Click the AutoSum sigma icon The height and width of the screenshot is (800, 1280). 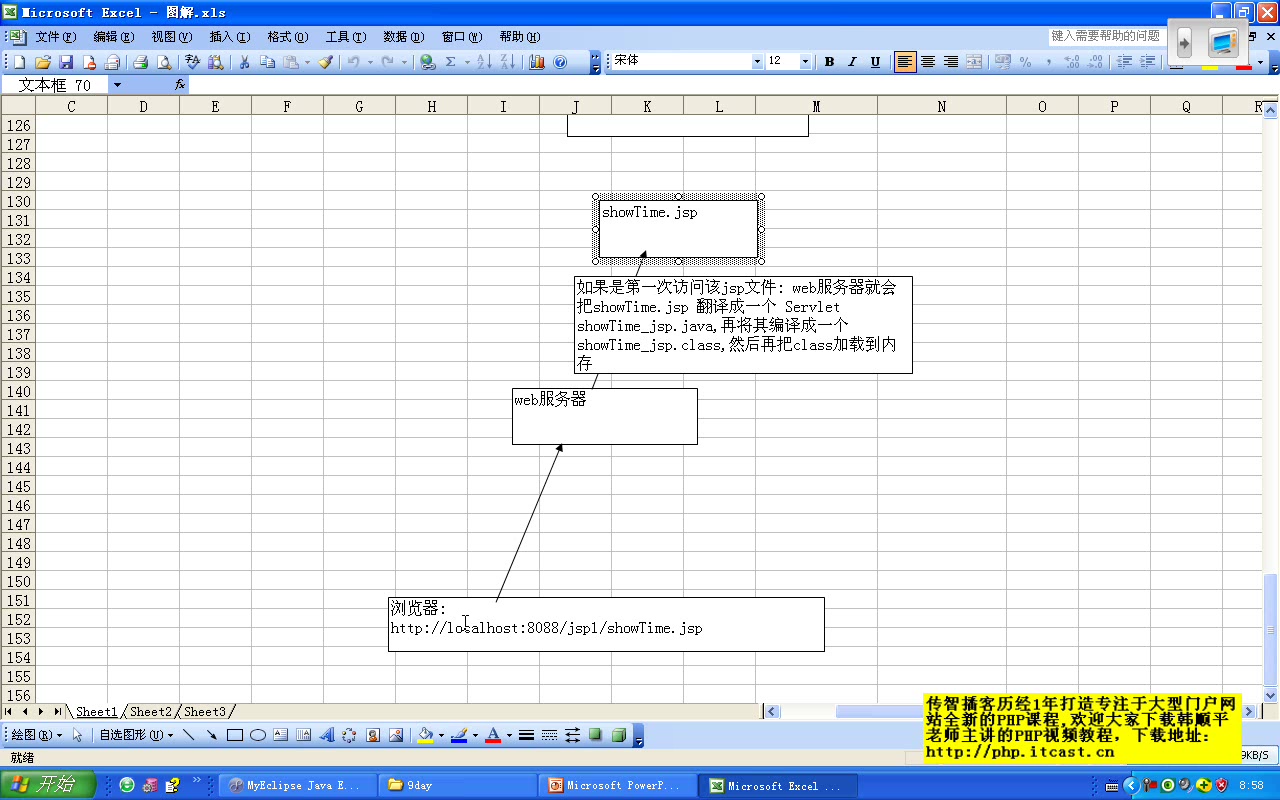coord(451,62)
